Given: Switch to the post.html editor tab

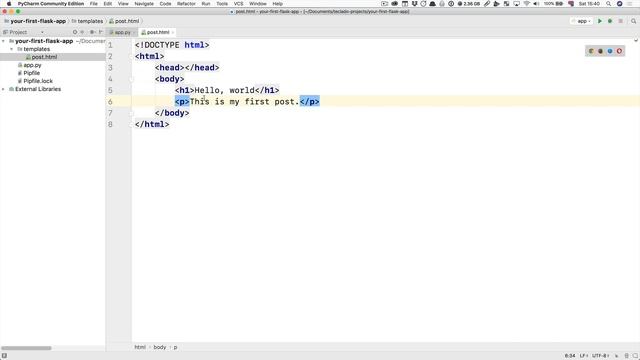Looking at the screenshot, I should point(158,32).
